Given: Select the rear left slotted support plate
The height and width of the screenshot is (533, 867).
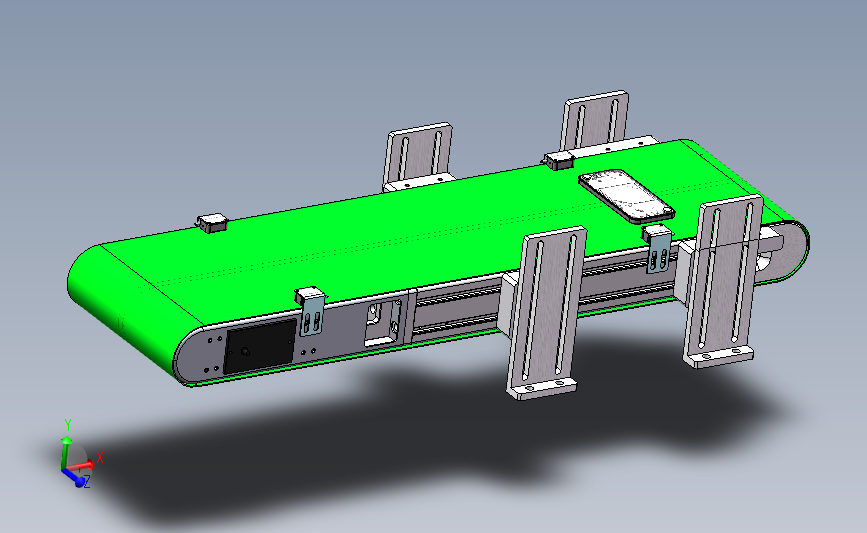Looking at the screenshot, I should pyautogui.click(x=419, y=155).
